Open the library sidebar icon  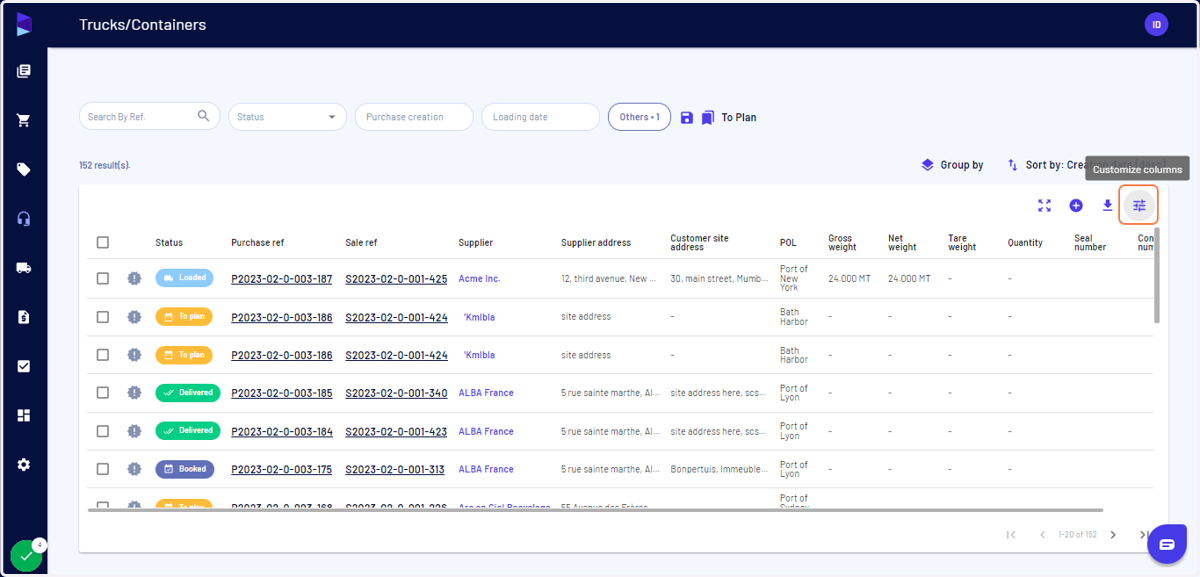[24, 71]
